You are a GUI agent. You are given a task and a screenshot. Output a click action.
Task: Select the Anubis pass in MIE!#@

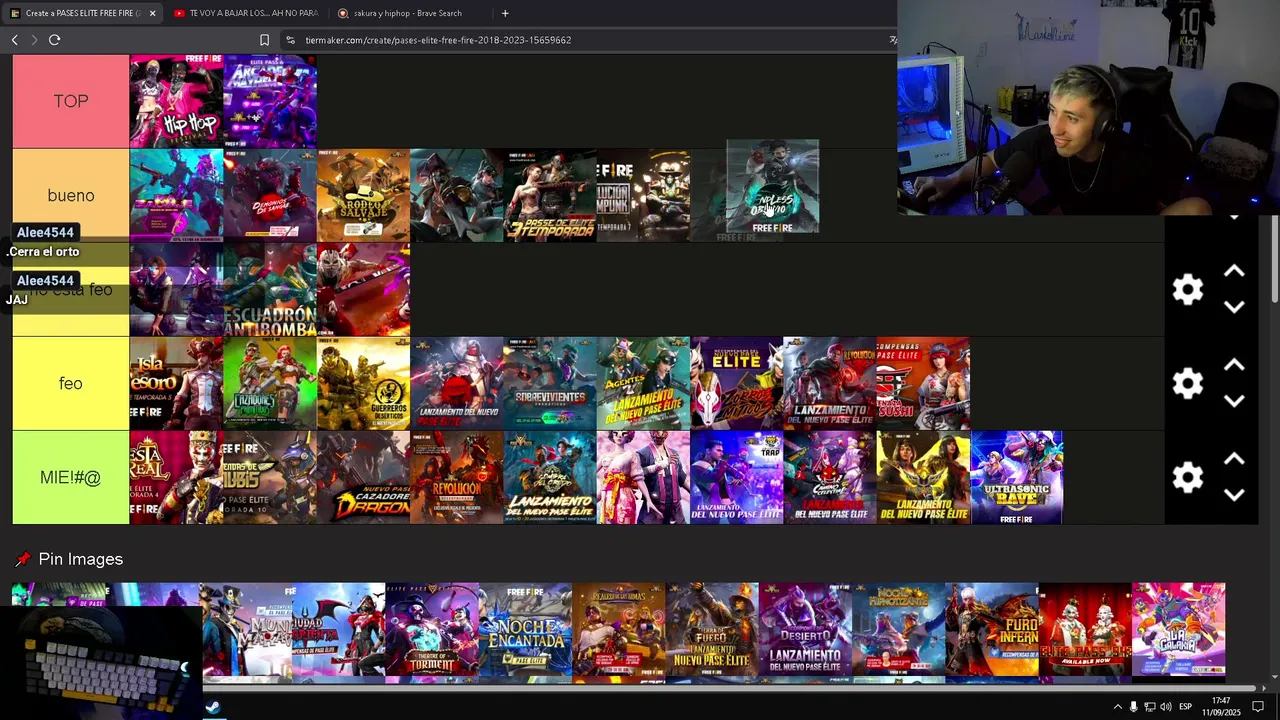270,477
